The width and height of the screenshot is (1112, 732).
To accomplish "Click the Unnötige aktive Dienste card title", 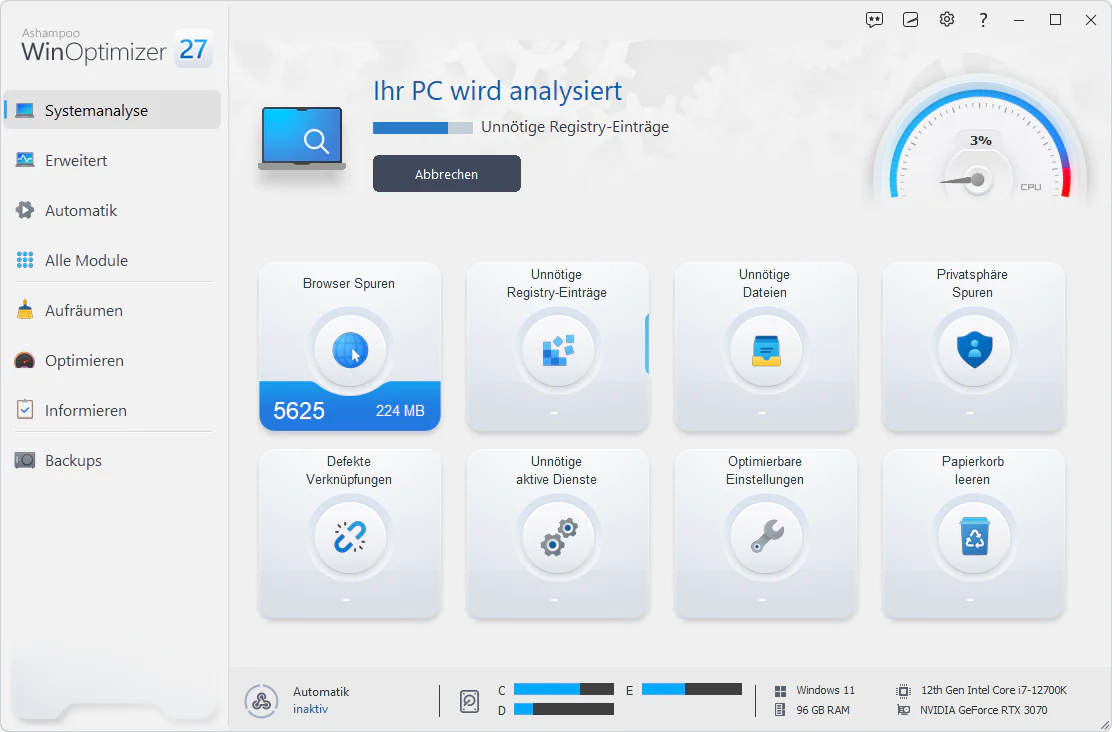I will (556, 470).
